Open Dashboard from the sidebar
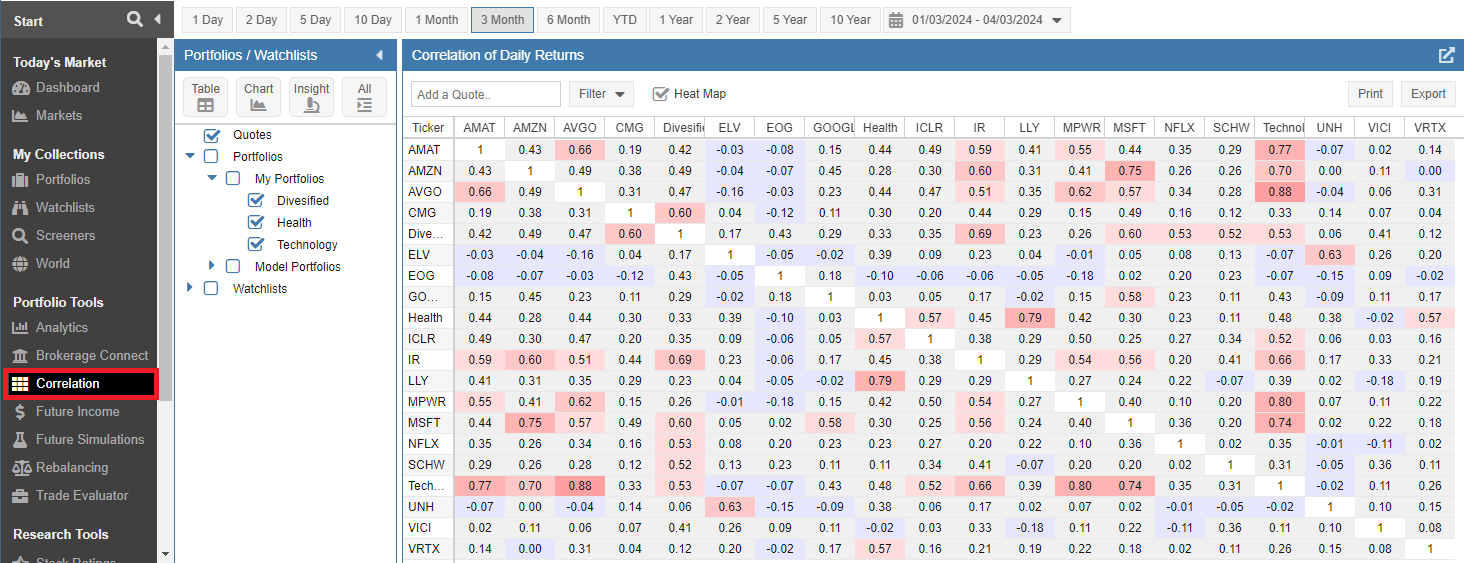The width and height of the screenshot is (1464, 563). (x=67, y=88)
